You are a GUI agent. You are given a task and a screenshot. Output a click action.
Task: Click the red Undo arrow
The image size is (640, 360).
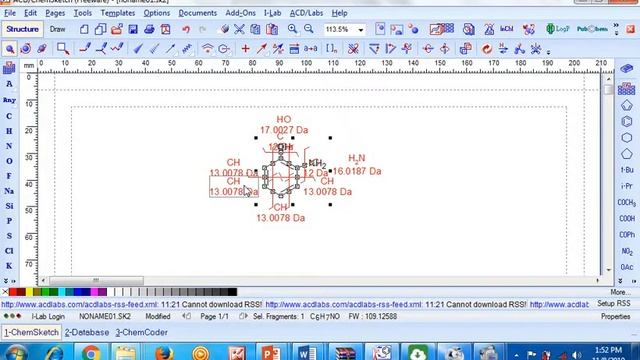click(x=186, y=29)
